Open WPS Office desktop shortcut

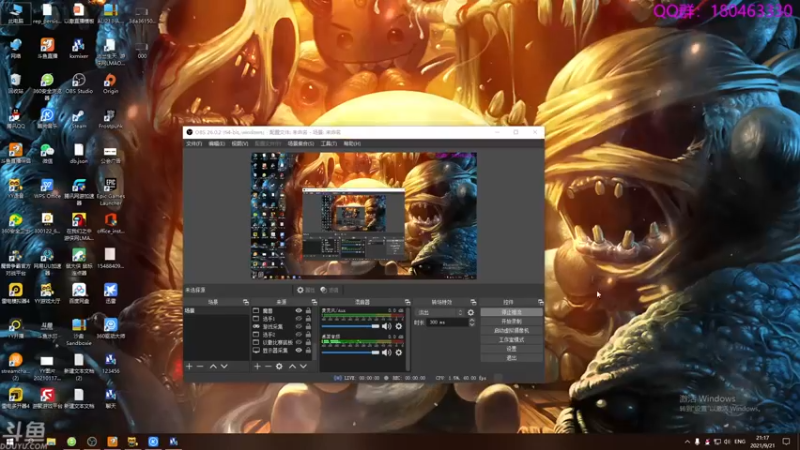pos(47,189)
